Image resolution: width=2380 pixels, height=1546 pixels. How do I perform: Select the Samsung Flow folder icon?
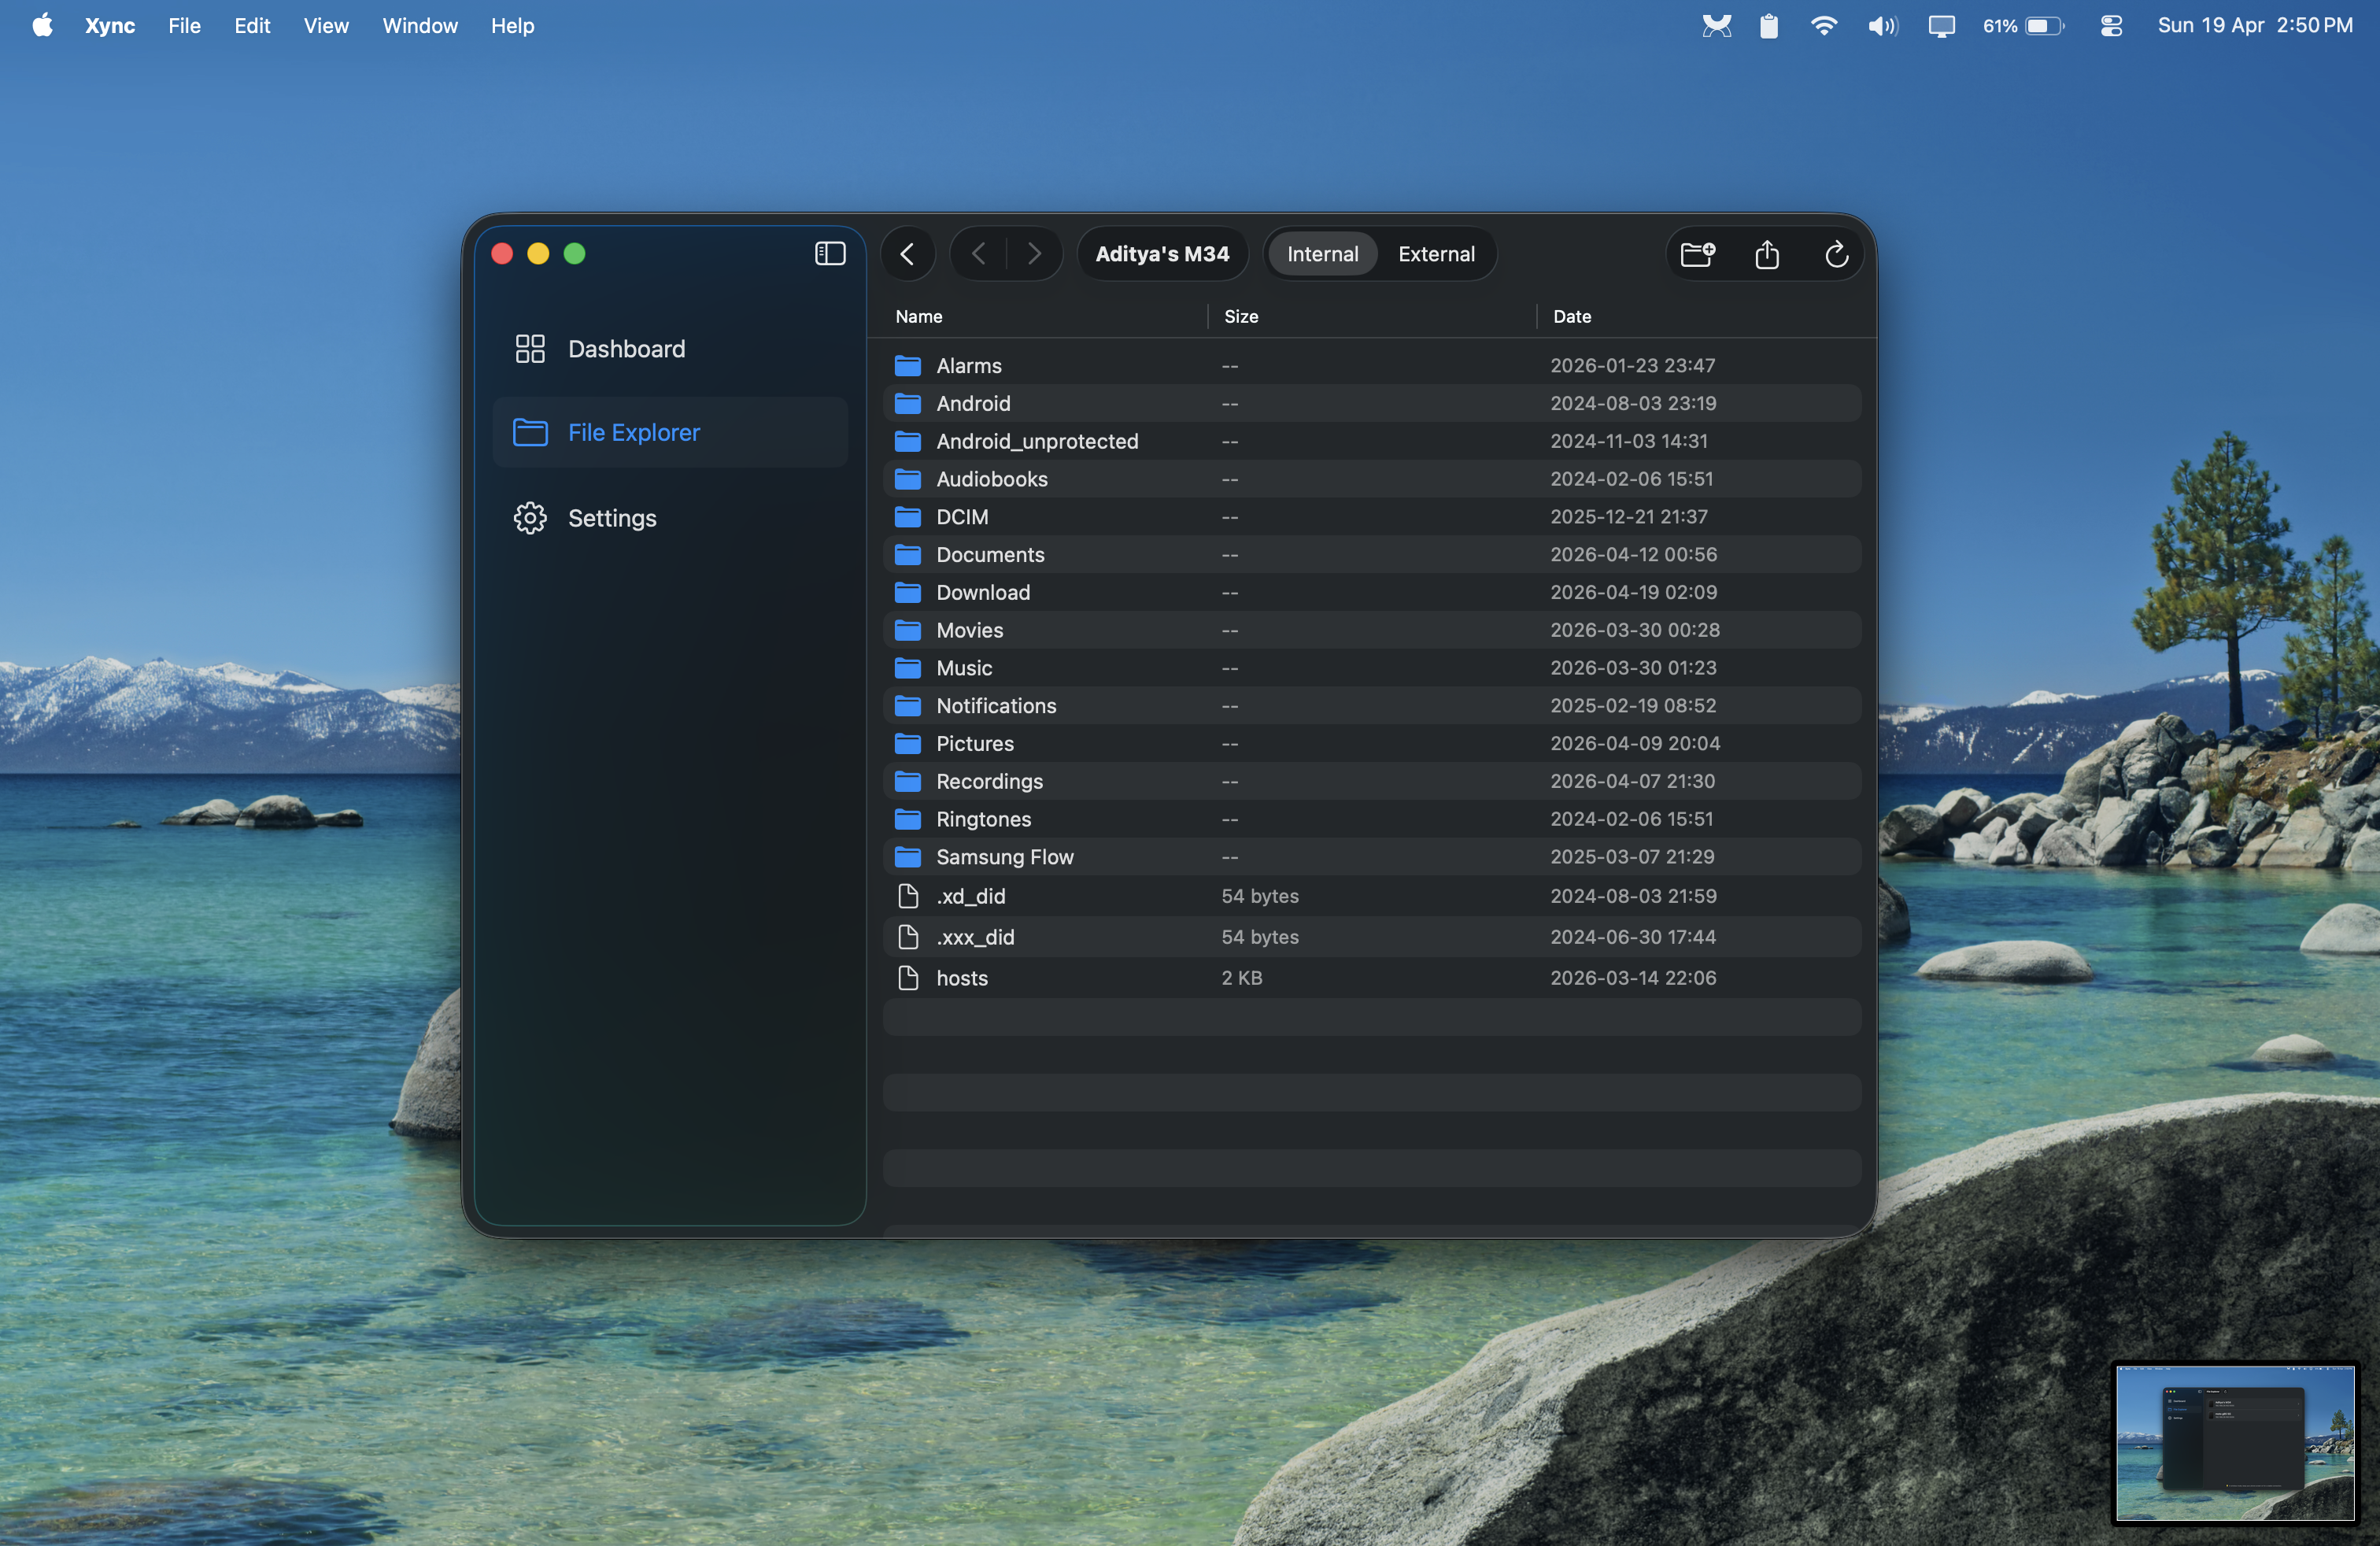pyautogui.click(x=908, y=857)
